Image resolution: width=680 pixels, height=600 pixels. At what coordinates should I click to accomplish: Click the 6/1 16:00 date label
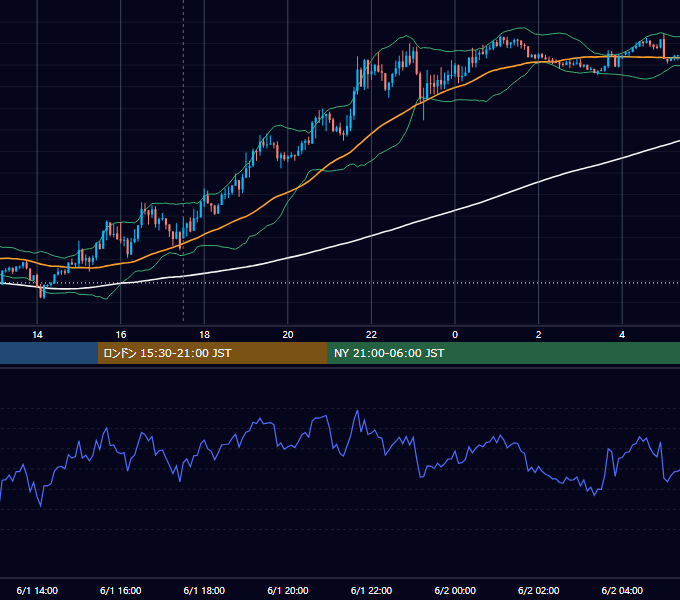click(x=121, y=590)
